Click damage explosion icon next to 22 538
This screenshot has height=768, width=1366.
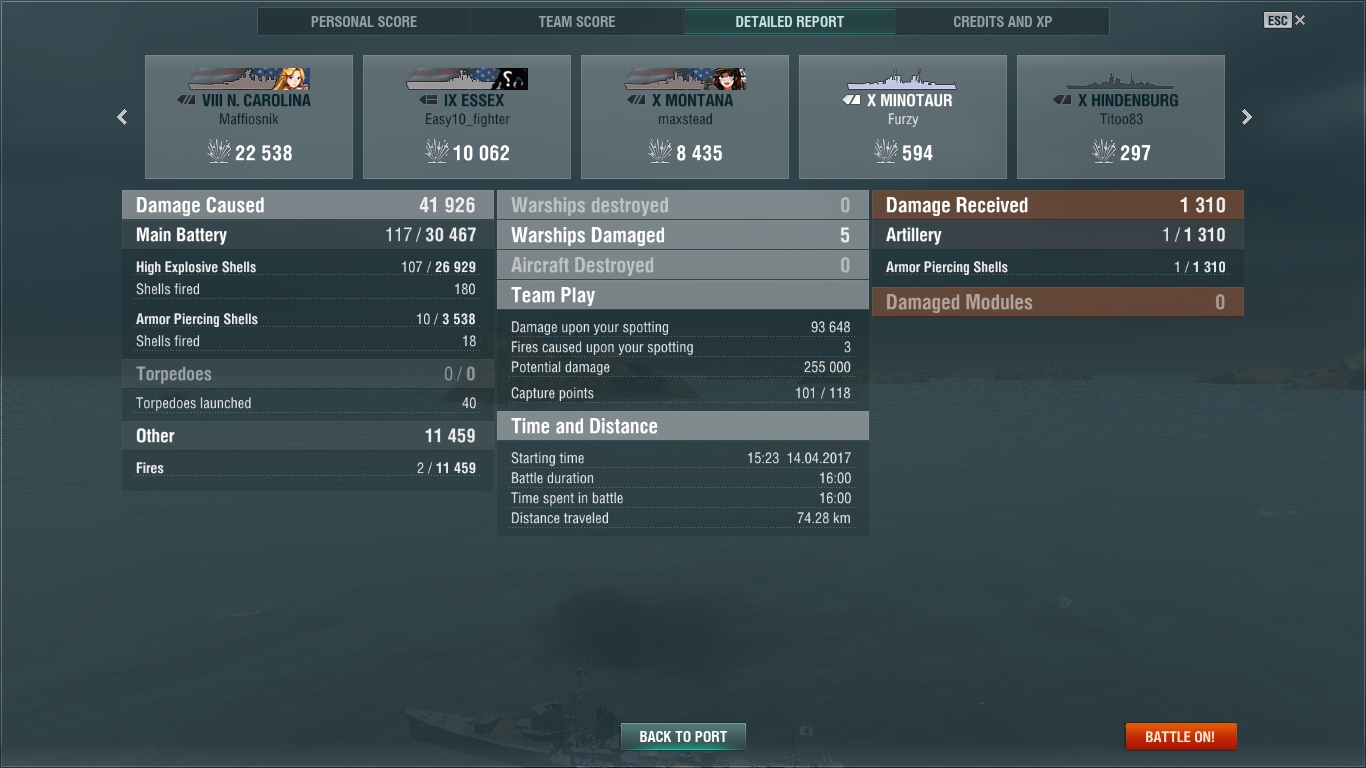pyautogui.click(x=218, y=152)
